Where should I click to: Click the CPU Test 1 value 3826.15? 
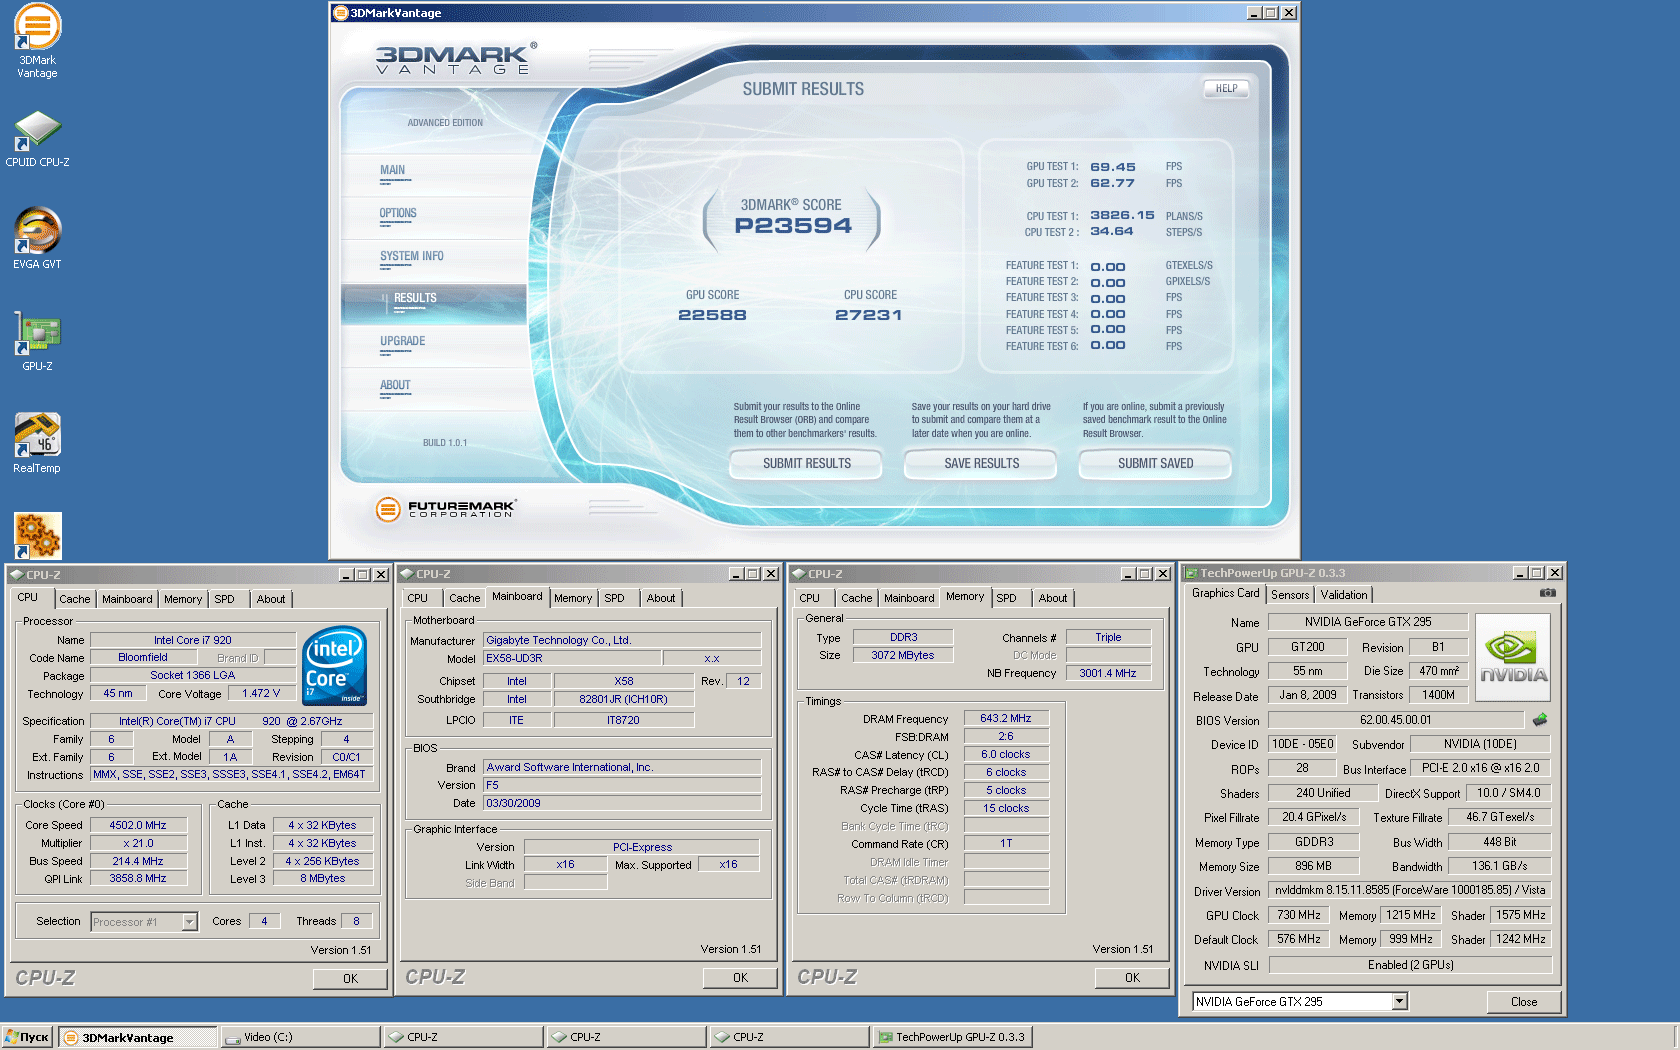[x=1122, y=215]
